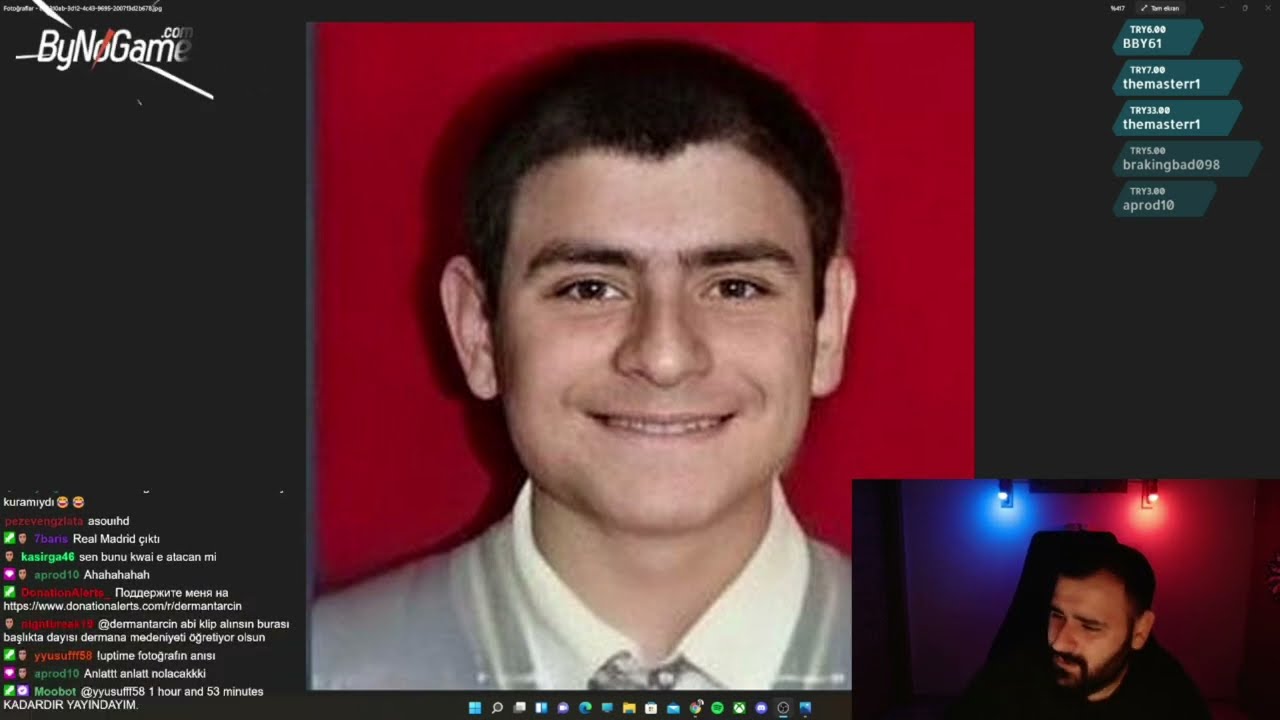Open taskbar Search
This screenshot has height=720, width=1280.
click(497, 708)
